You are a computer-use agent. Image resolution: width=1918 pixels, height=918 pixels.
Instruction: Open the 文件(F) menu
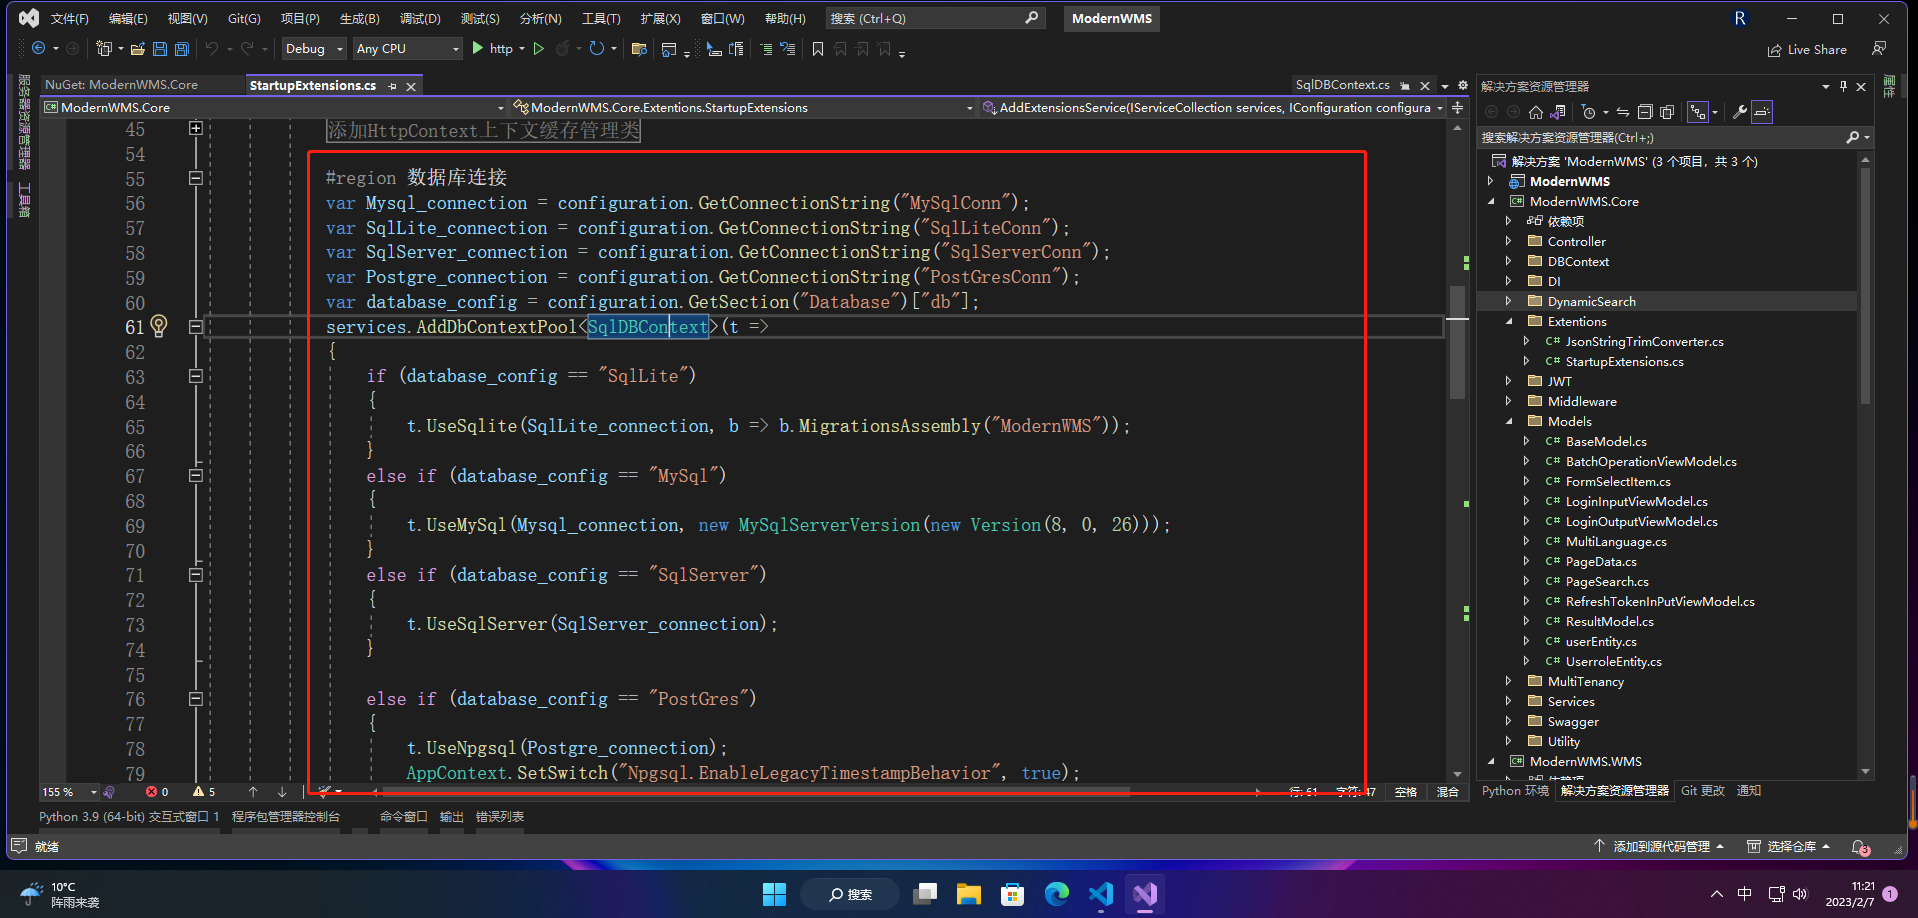click(x=70, y=18)
